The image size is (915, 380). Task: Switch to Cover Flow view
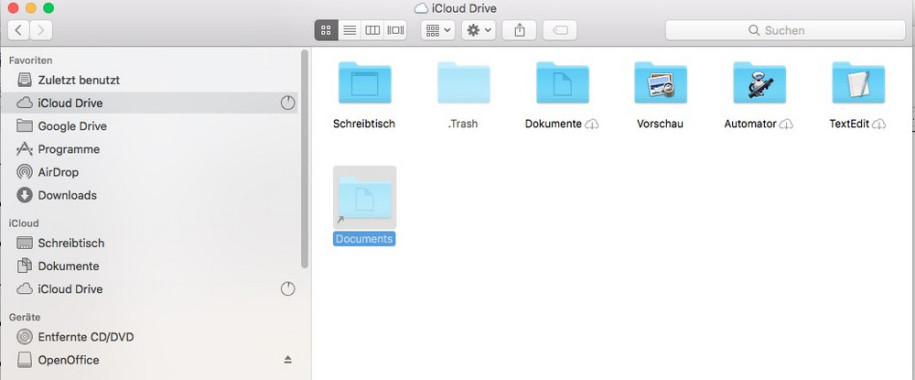395,30
